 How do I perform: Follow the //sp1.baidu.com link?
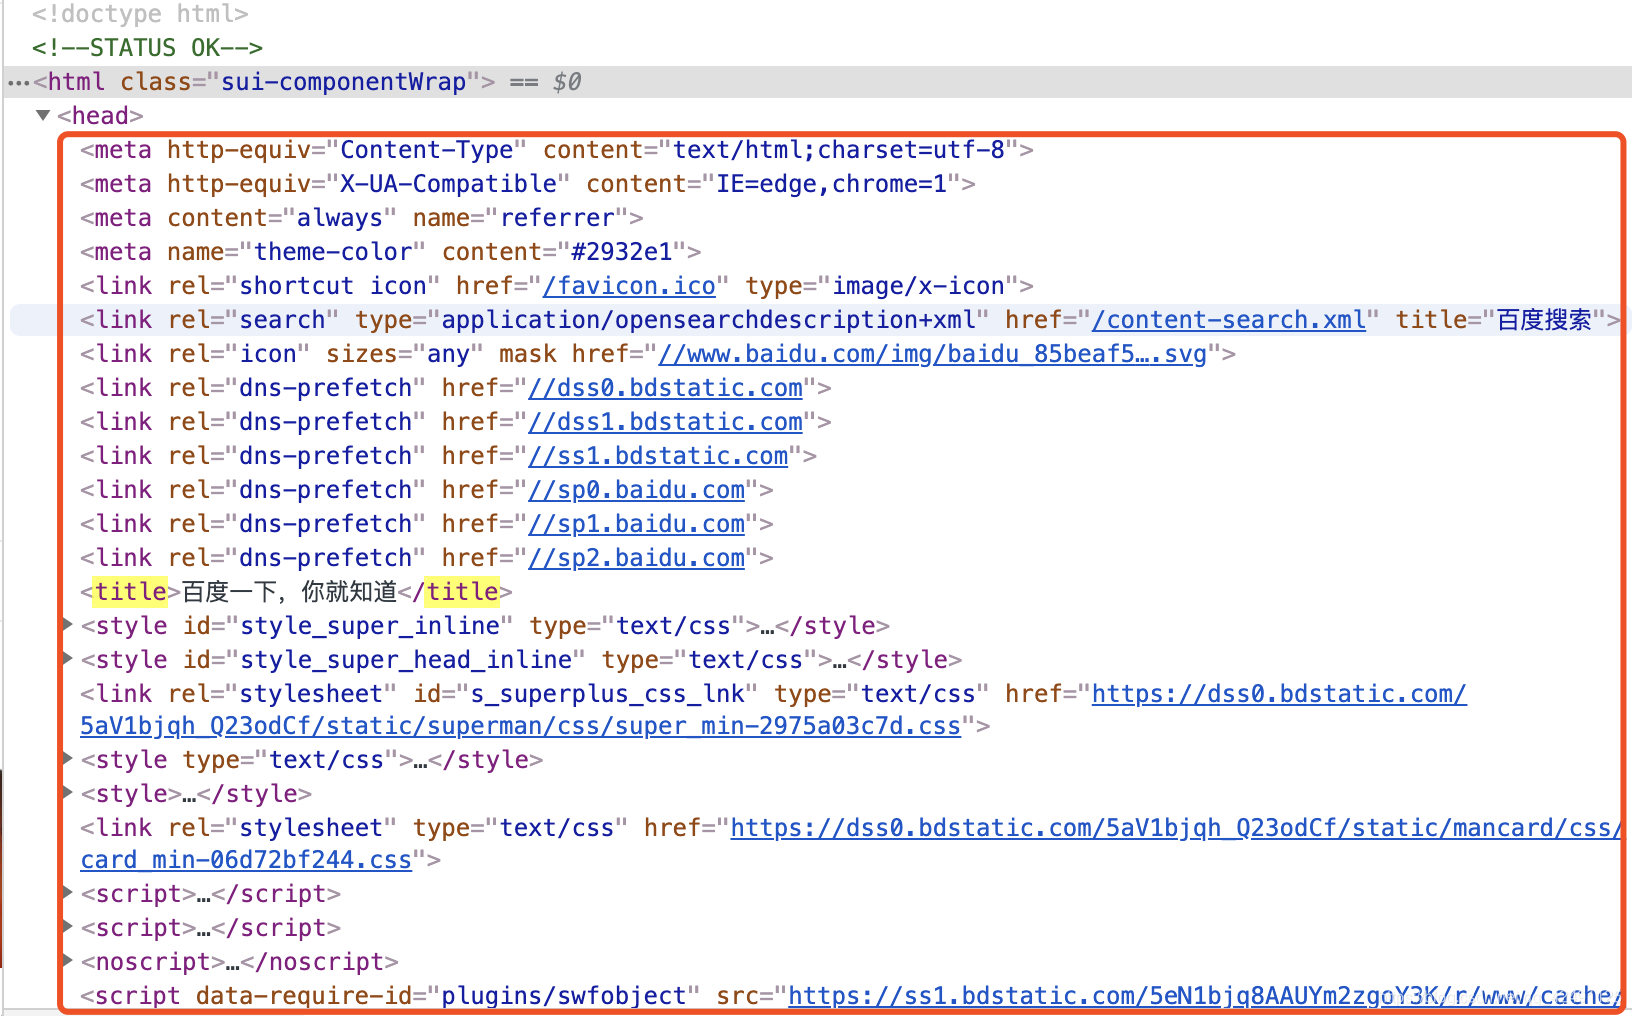(636, 524)
